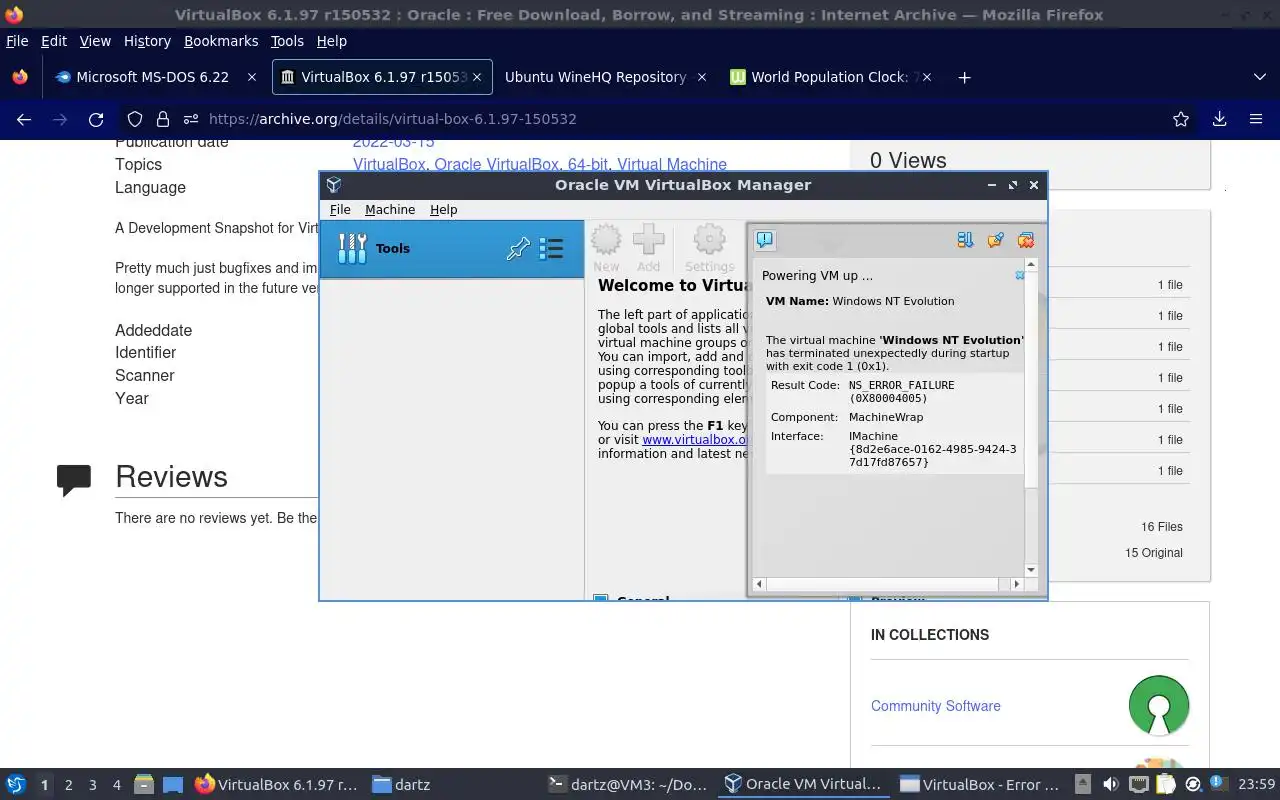Click the site security padlock icon
Viewport: 1280px width, 800px height.
(x=163, y=119)
